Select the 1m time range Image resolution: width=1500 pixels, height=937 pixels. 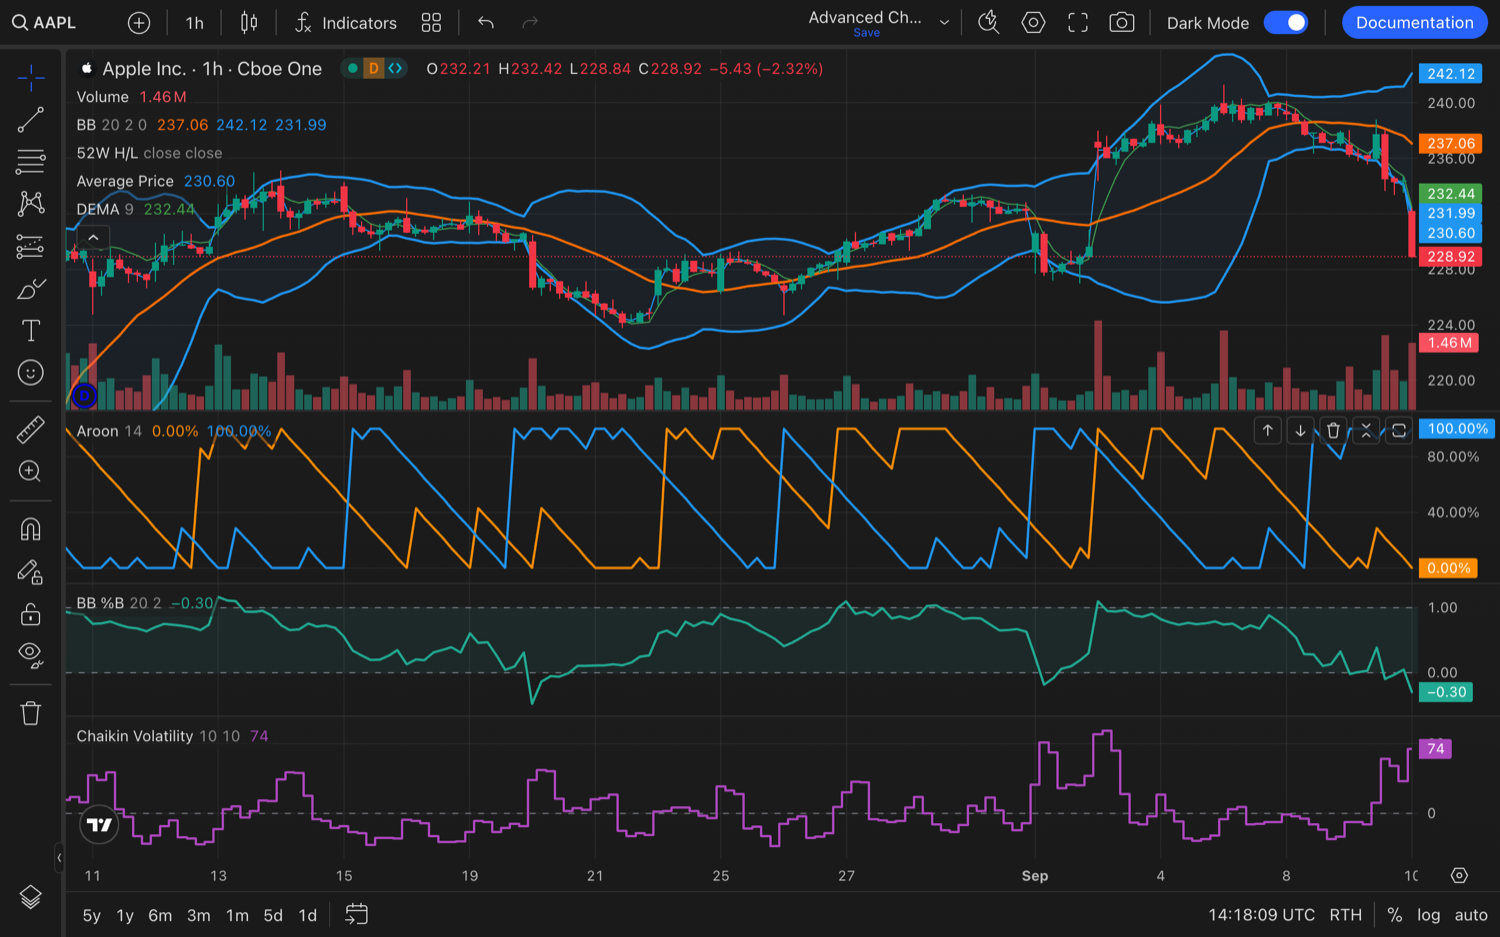point(237,915)
